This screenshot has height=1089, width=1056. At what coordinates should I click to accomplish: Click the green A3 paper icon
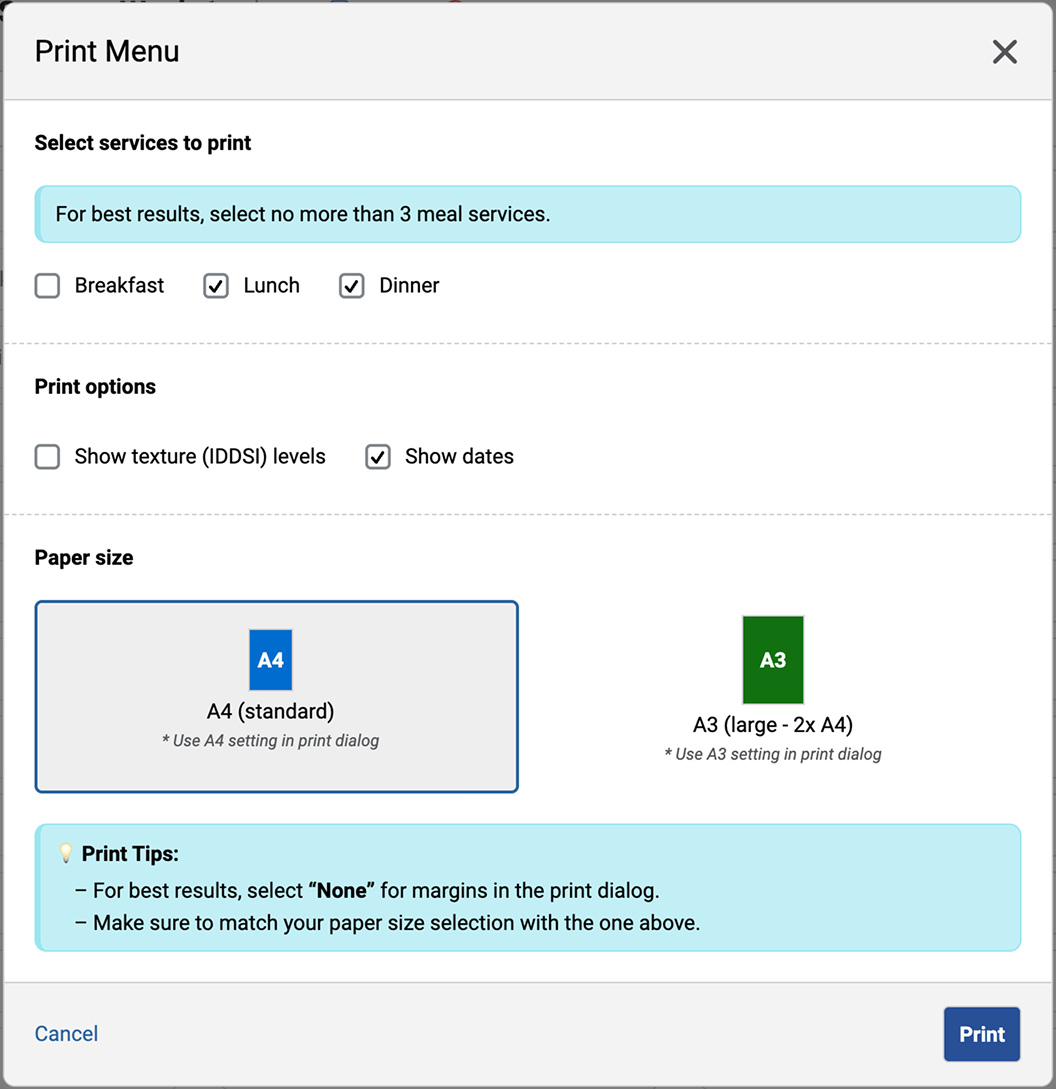tap(773, 660)
